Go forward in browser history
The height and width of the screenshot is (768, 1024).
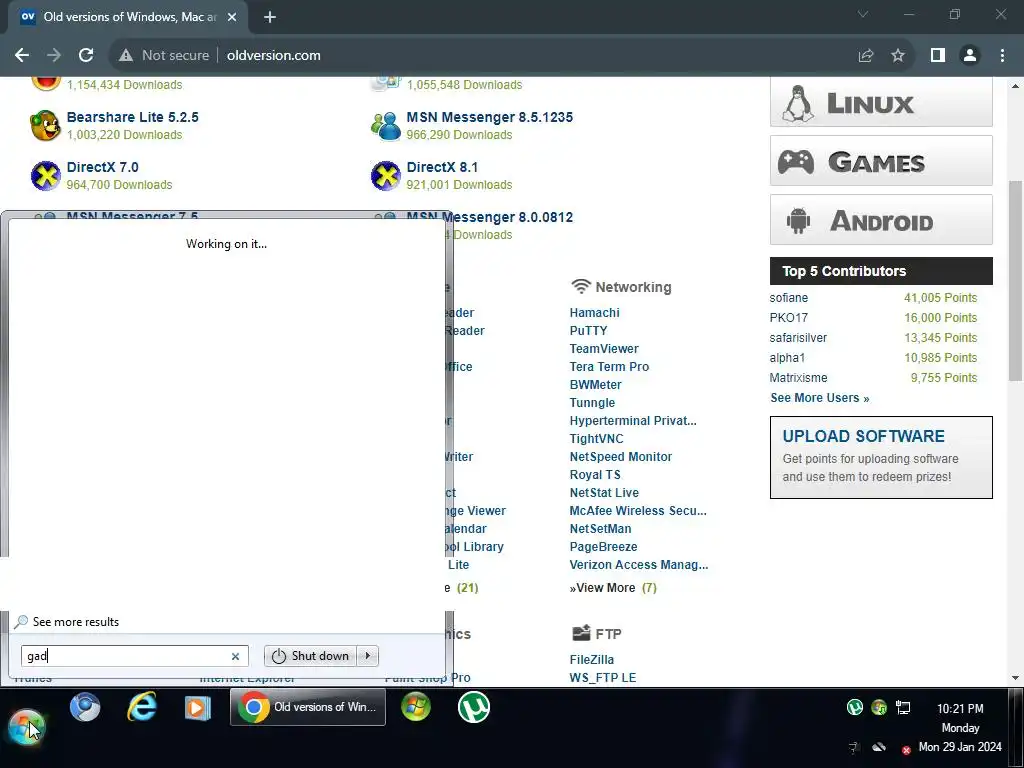pos(54,56)
